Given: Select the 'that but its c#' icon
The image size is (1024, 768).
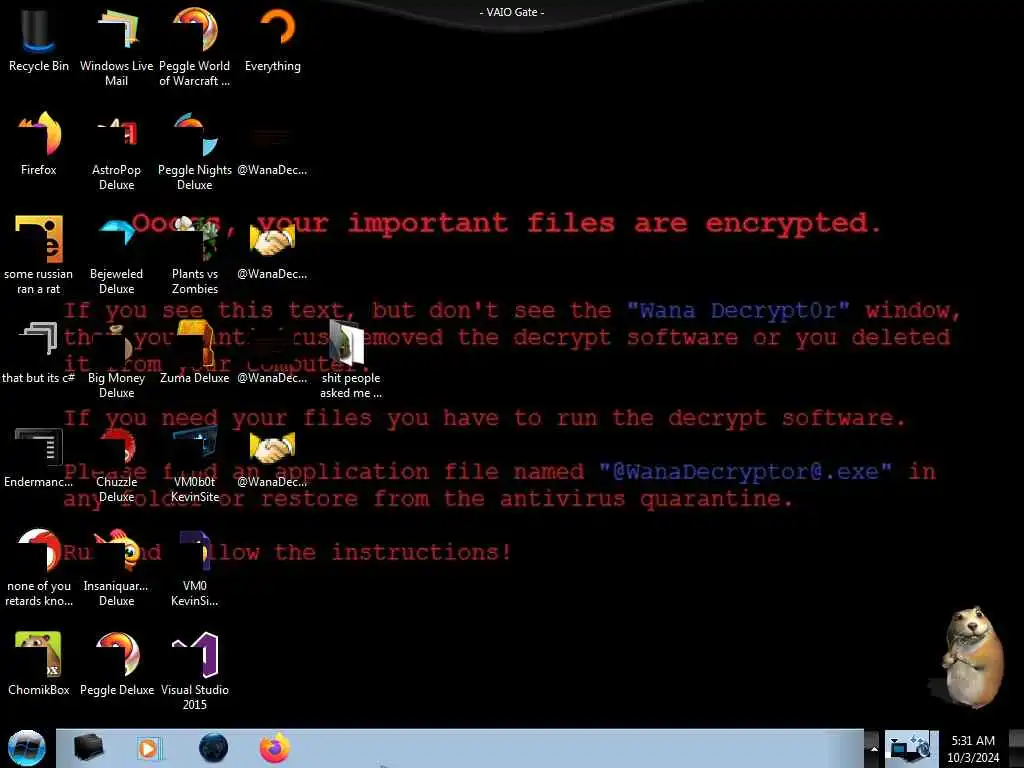Looking at the screenshot, I should (38, 353).
